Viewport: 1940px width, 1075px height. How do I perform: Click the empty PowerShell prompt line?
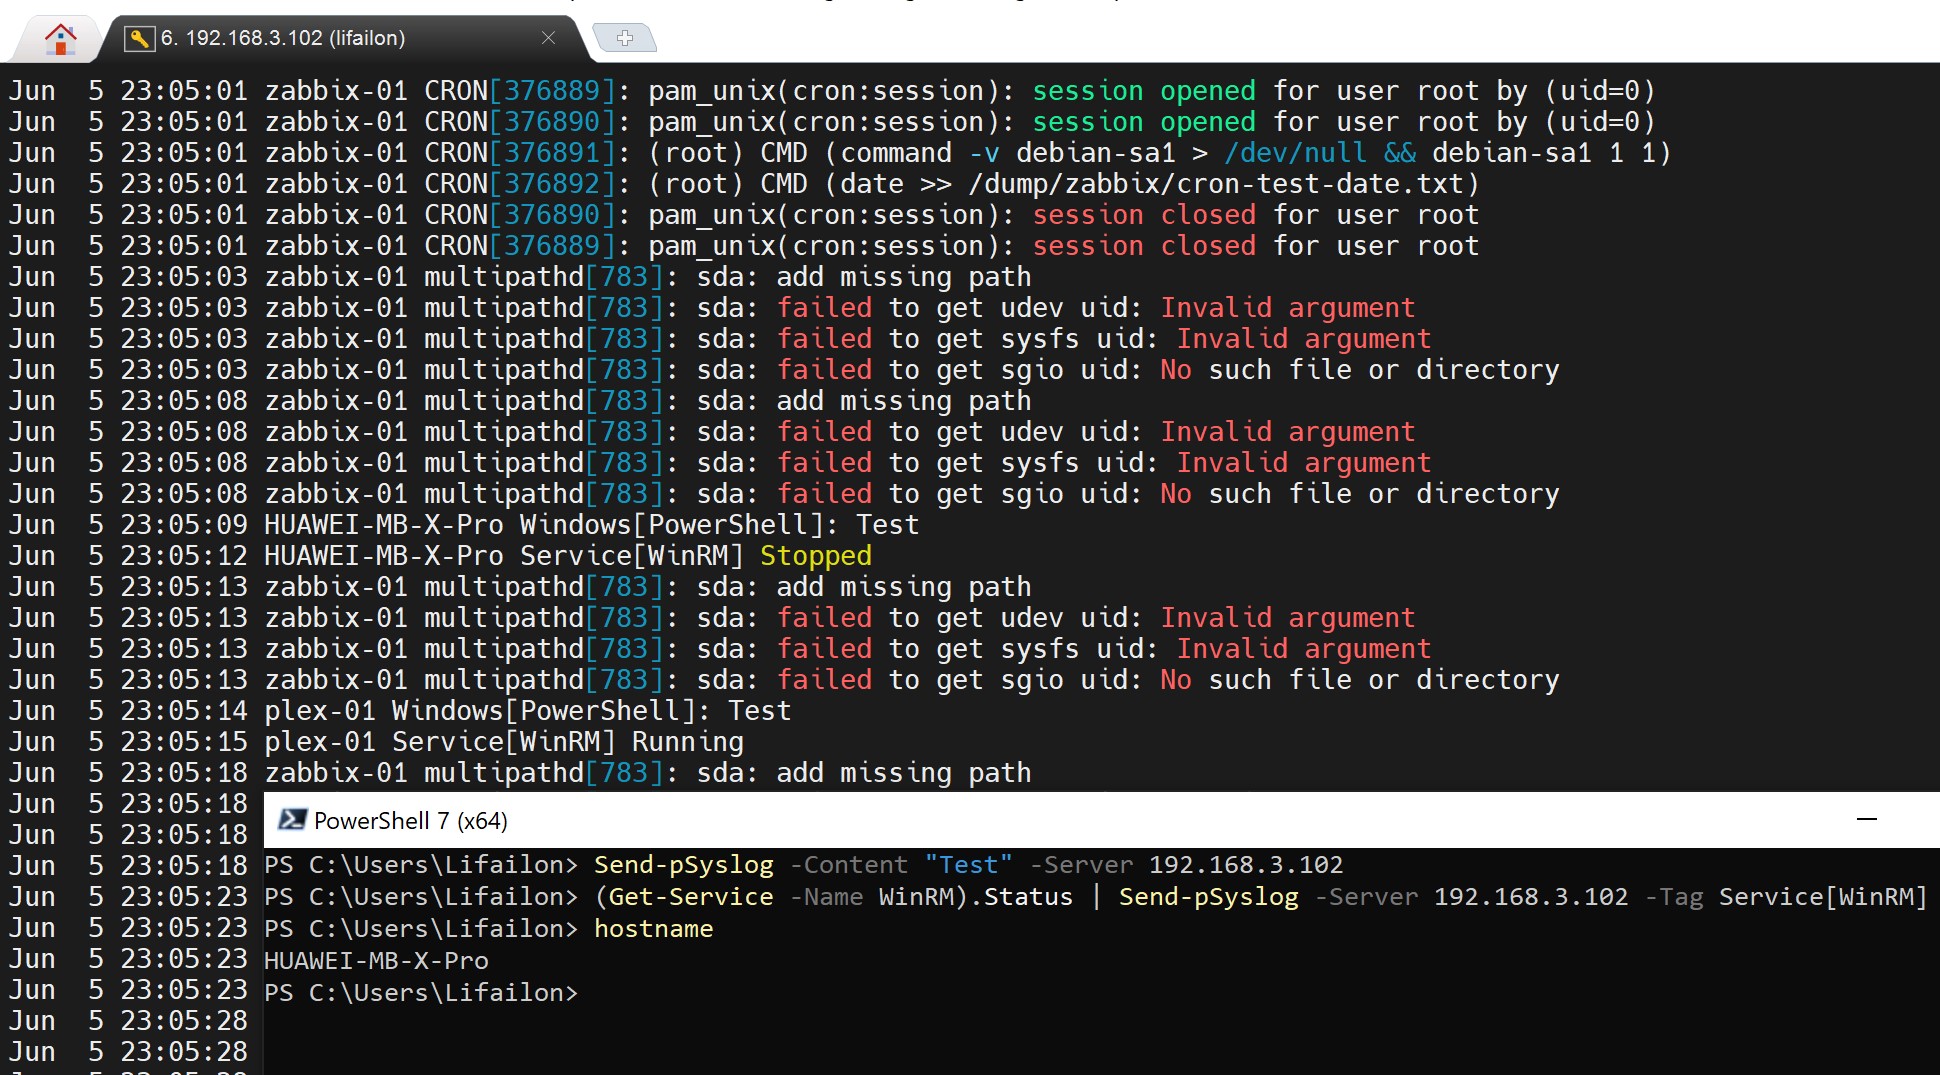tap(421, 993)
